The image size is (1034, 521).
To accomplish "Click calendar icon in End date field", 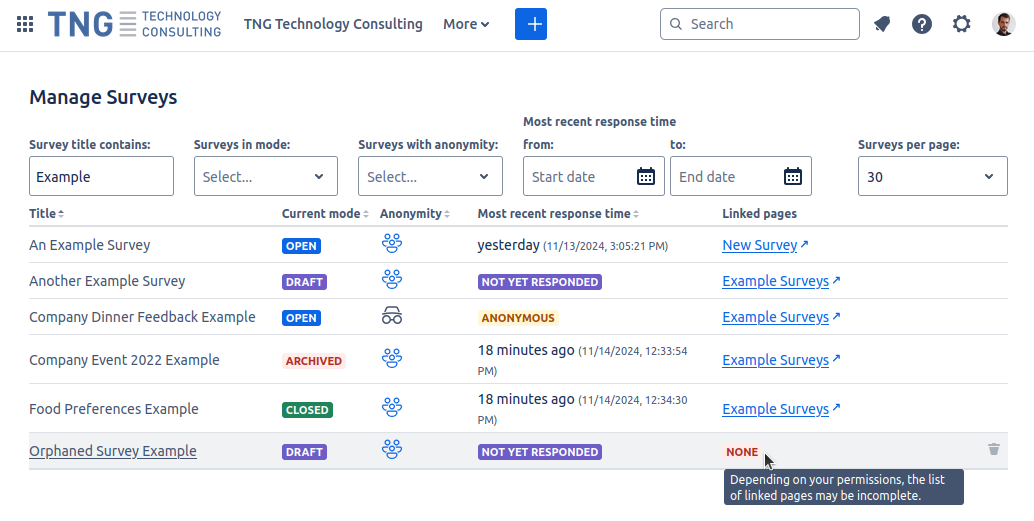I will [x=793, y=177].
